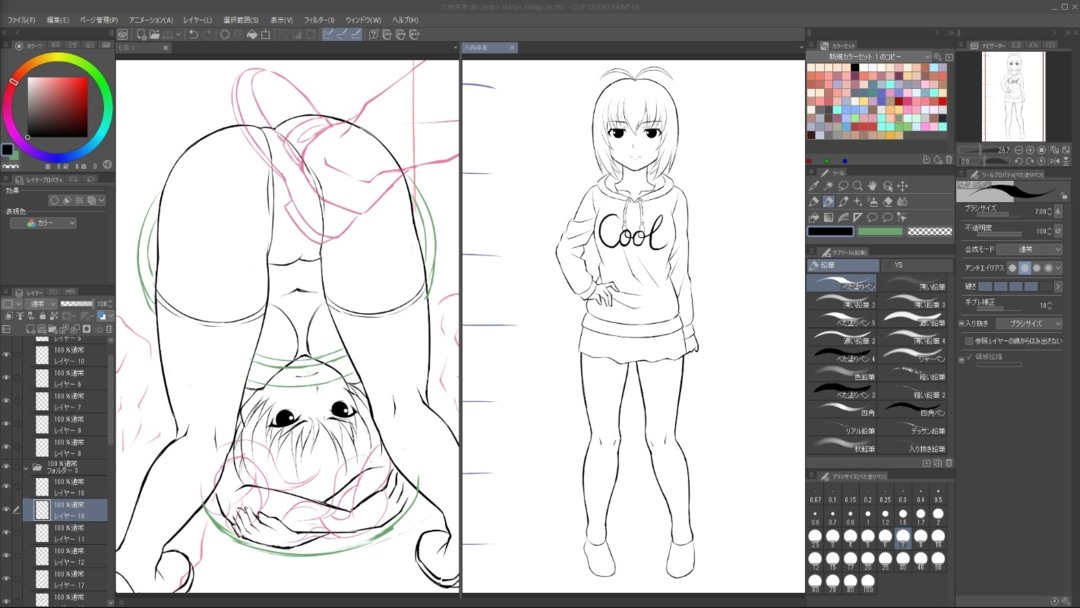Open the anti-alias options dropdown arrow

[1059, 268]
